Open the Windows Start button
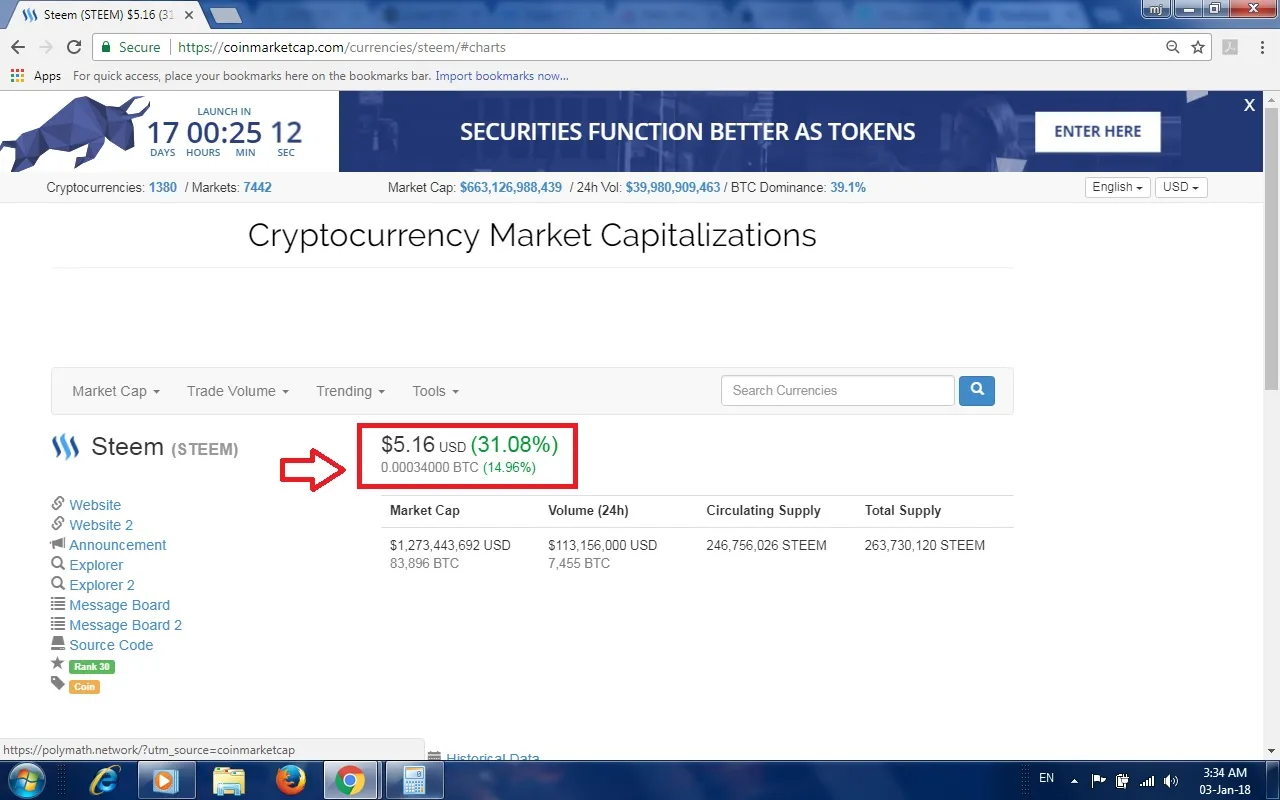Screen dimensions: 1280x800 click(x=26, y=780)
